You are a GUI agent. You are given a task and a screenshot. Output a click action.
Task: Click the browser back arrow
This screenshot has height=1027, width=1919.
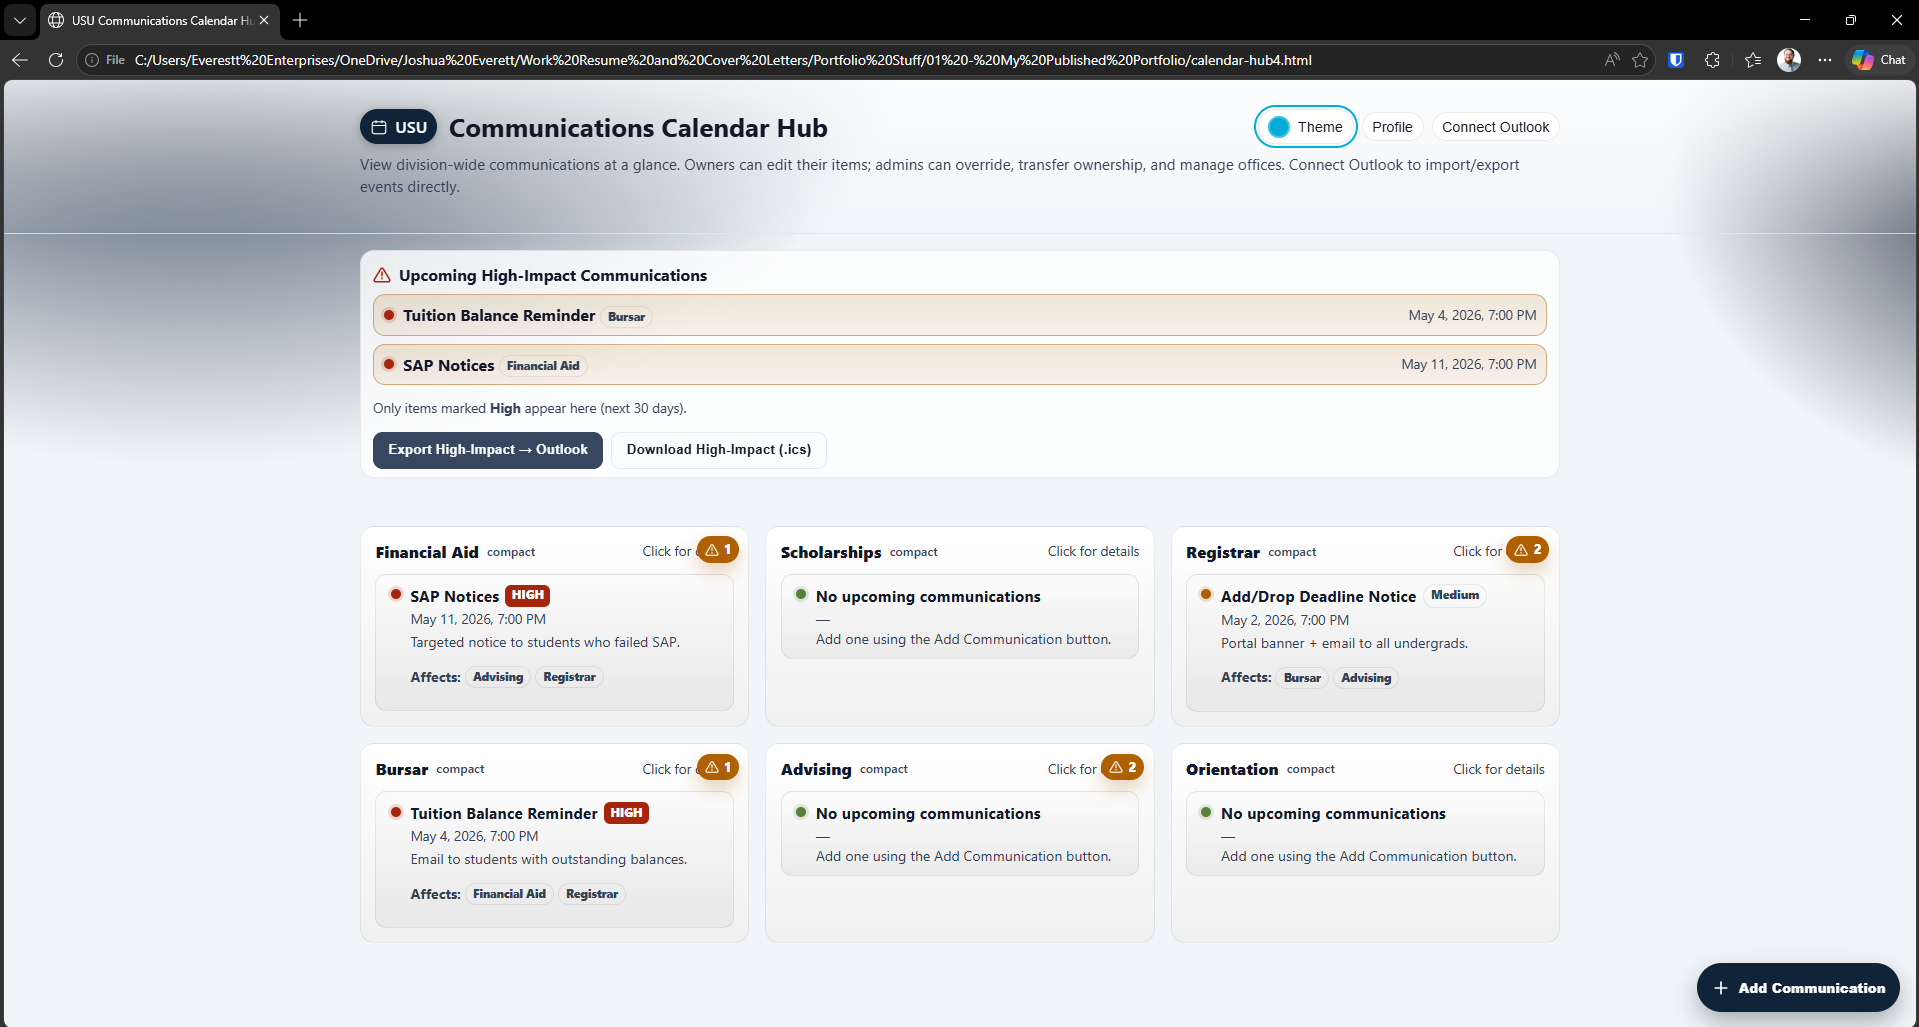(20, 60)
